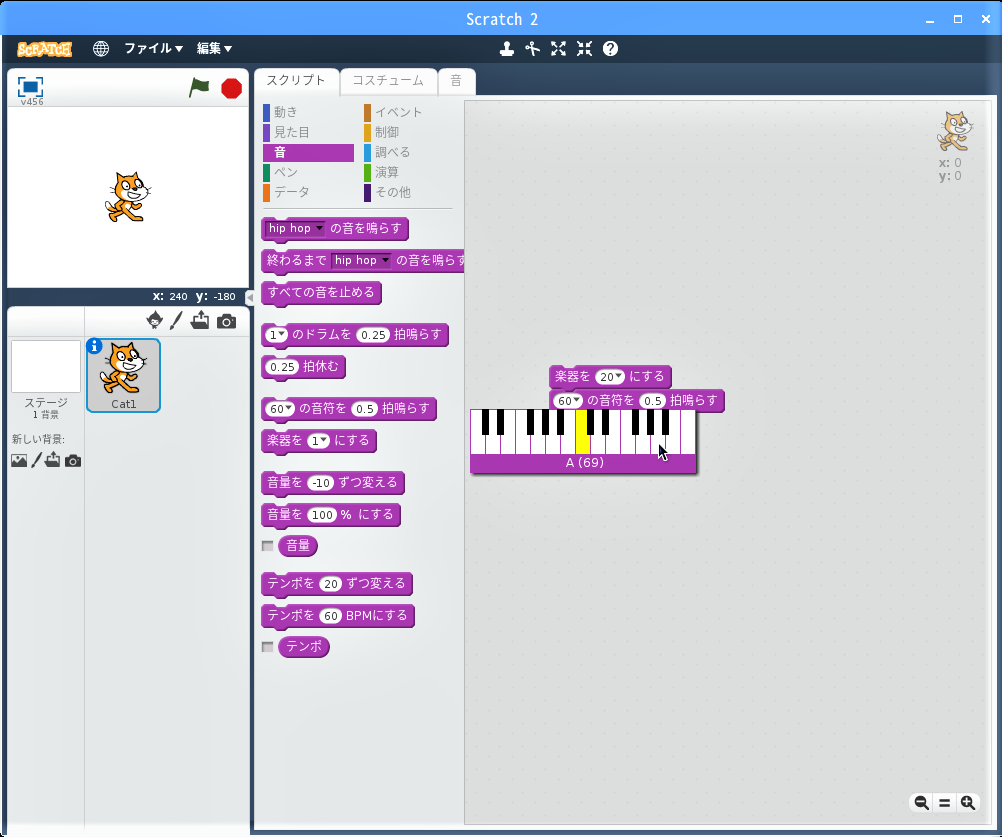Expand instrument 20 dropdown in script
Viewport: 1002px width, 837px height.
click(x=619, y=377)
